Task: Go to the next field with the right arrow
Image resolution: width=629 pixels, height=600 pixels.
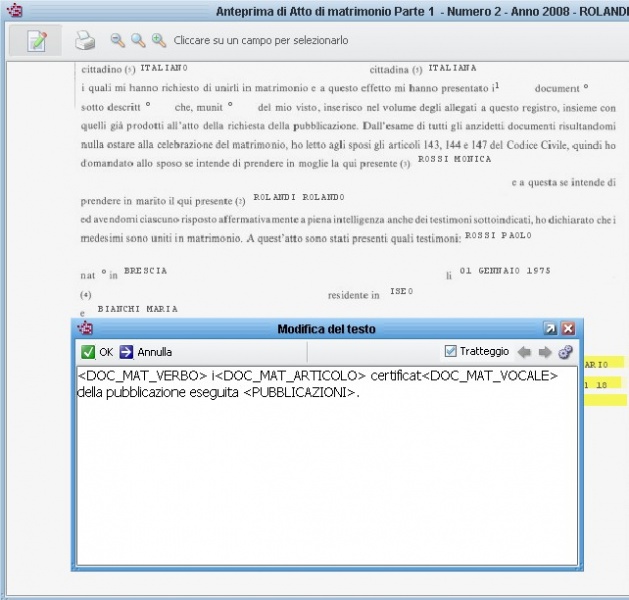Action: [x=545, y=352]
